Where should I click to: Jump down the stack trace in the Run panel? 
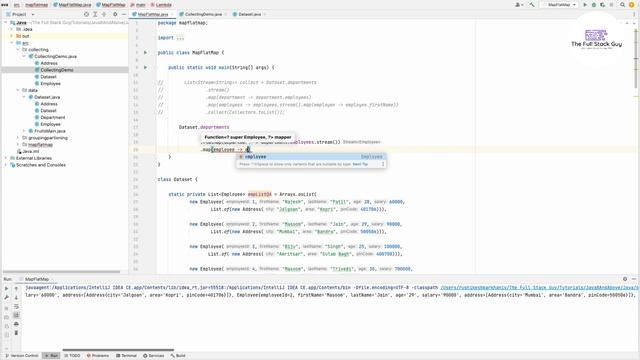[16, 298]
